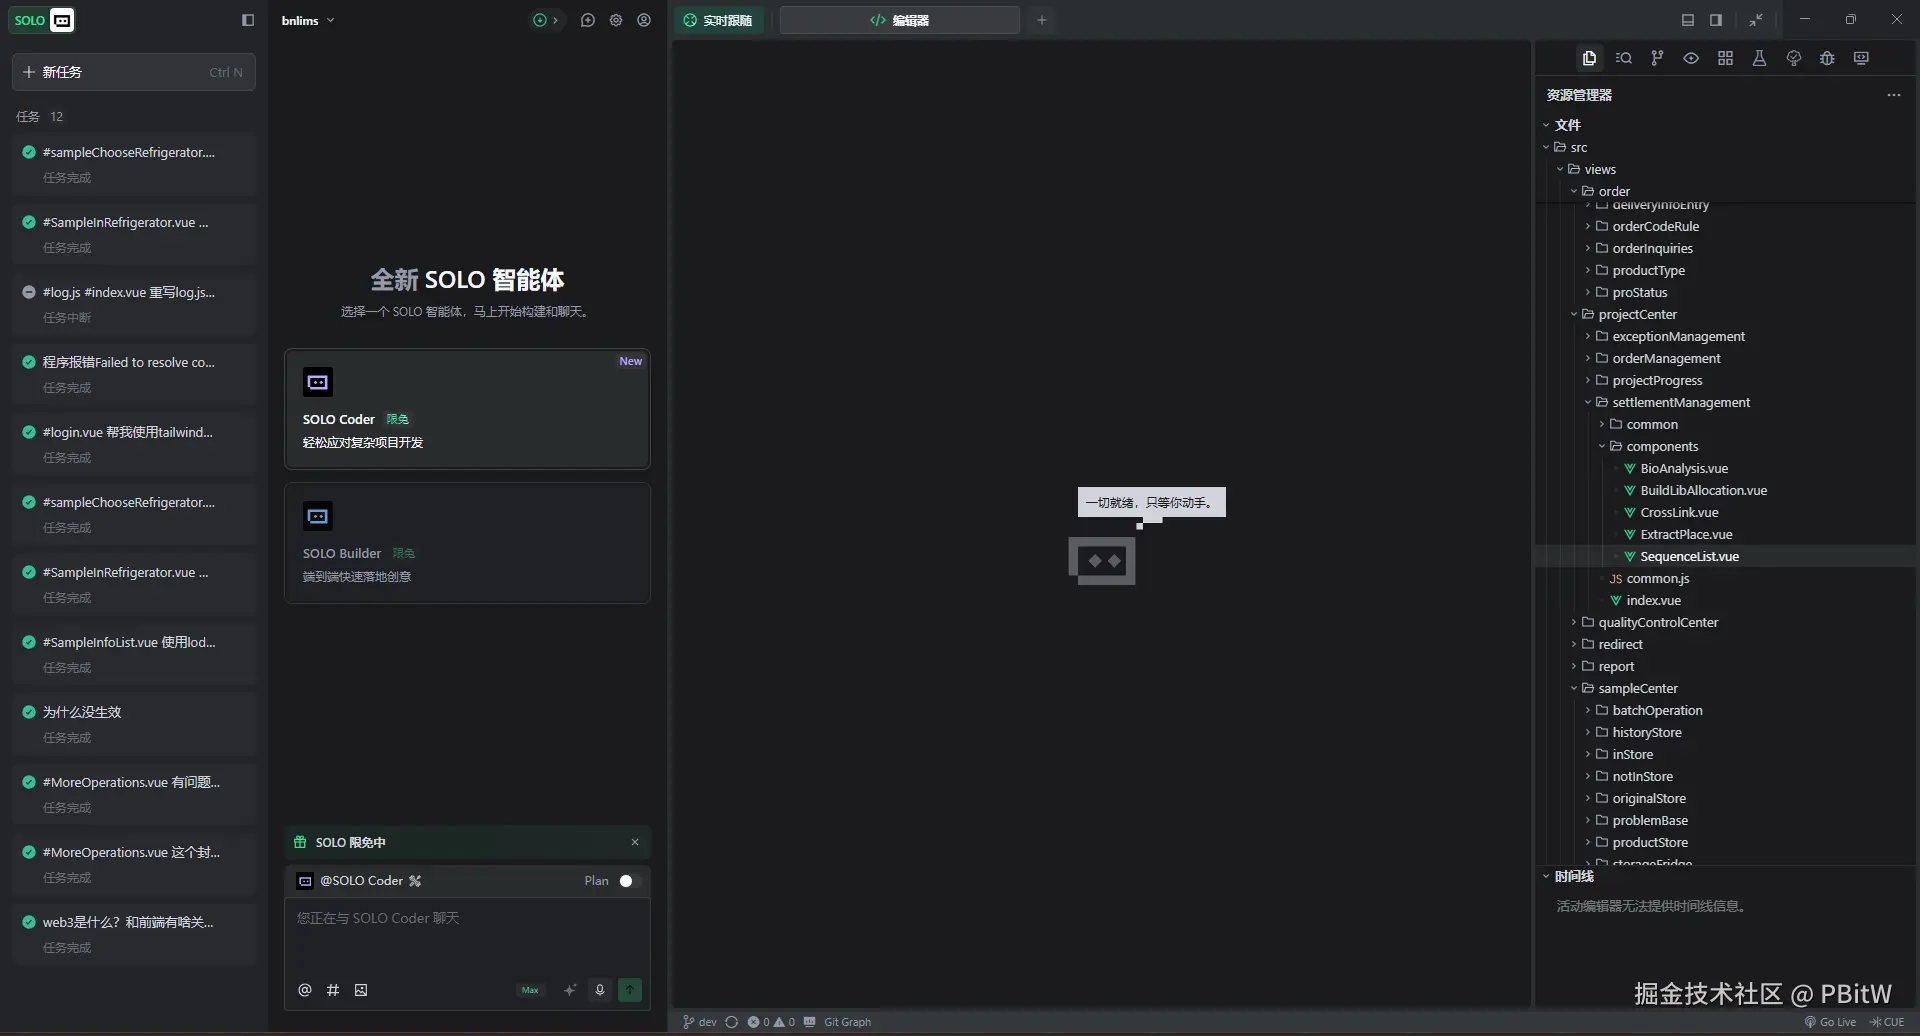
Task: Open the Debug bug icon
Action: pos(1827,58)
